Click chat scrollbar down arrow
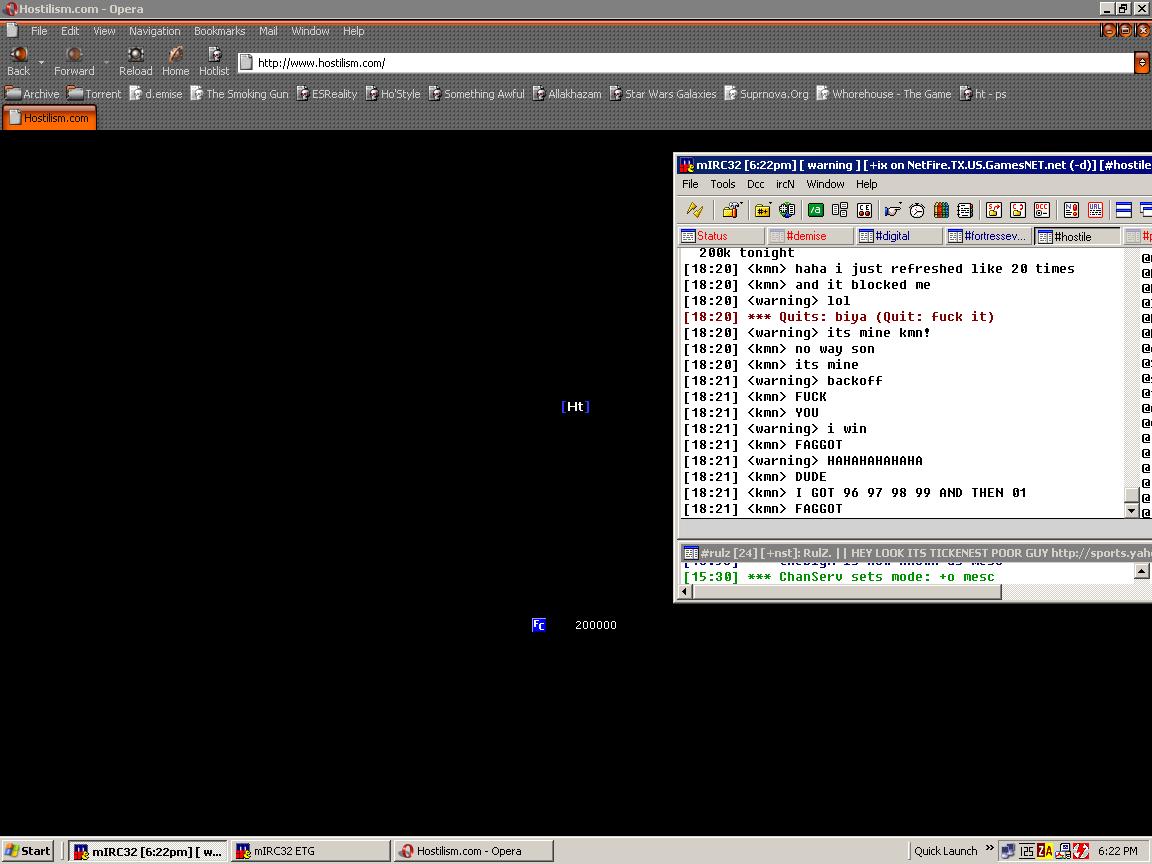Screen dimensions: 1152x864 point(1132,511)
